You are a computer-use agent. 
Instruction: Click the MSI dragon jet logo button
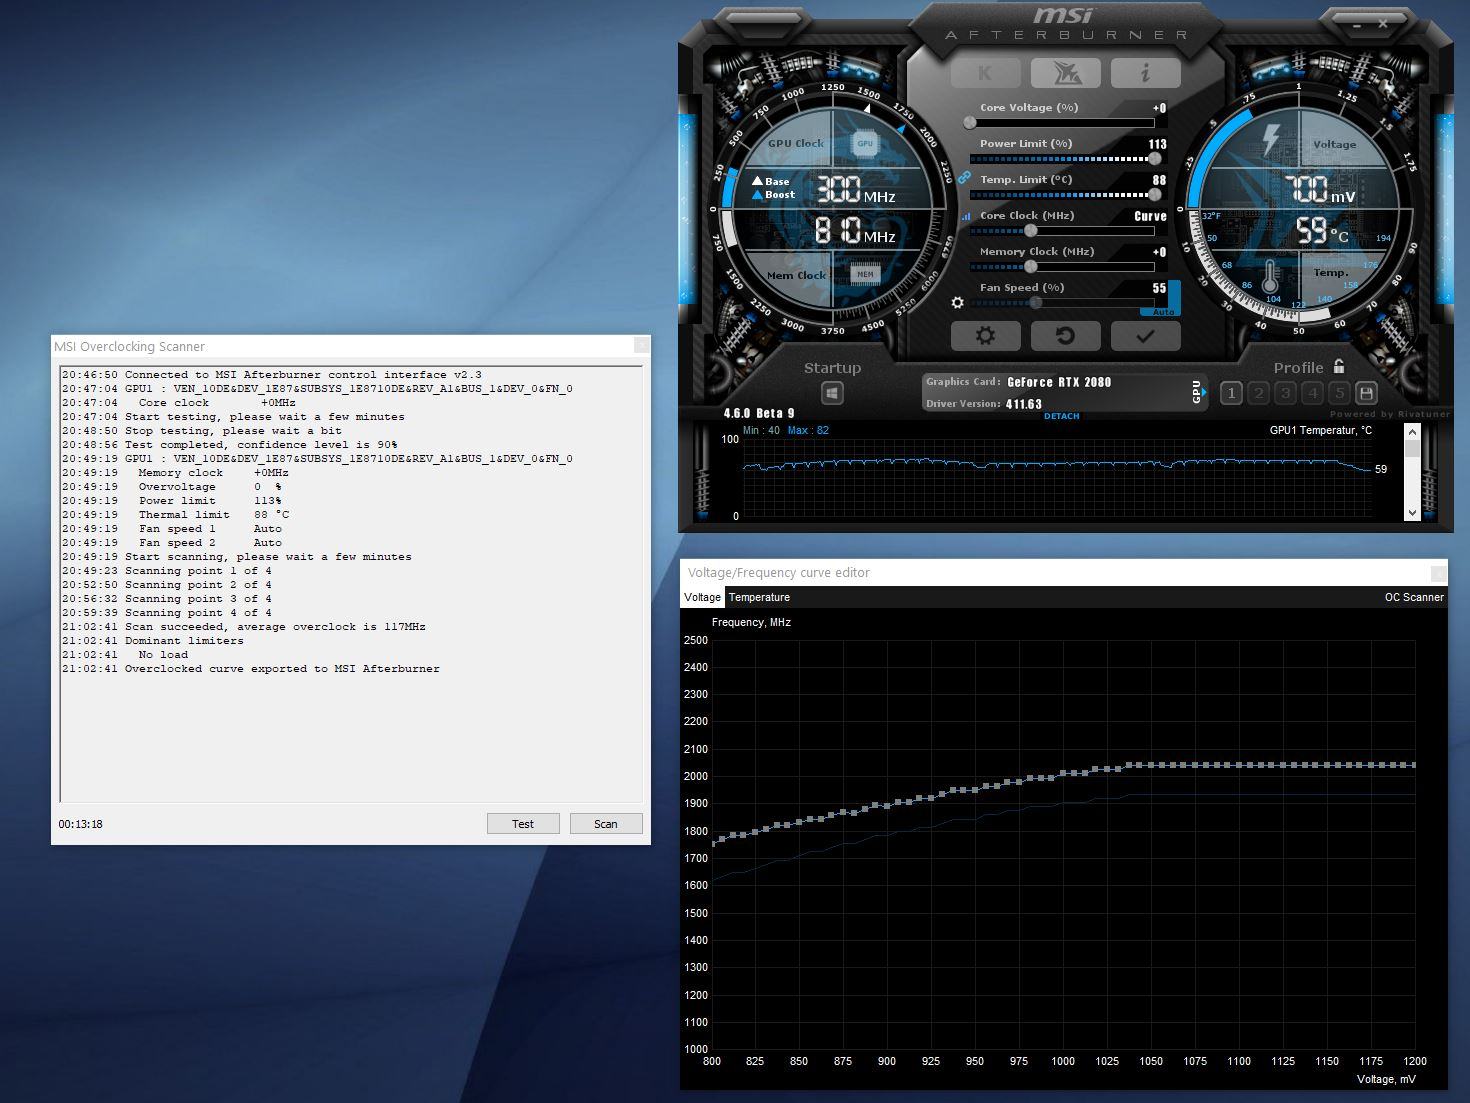pos(1065,73)
